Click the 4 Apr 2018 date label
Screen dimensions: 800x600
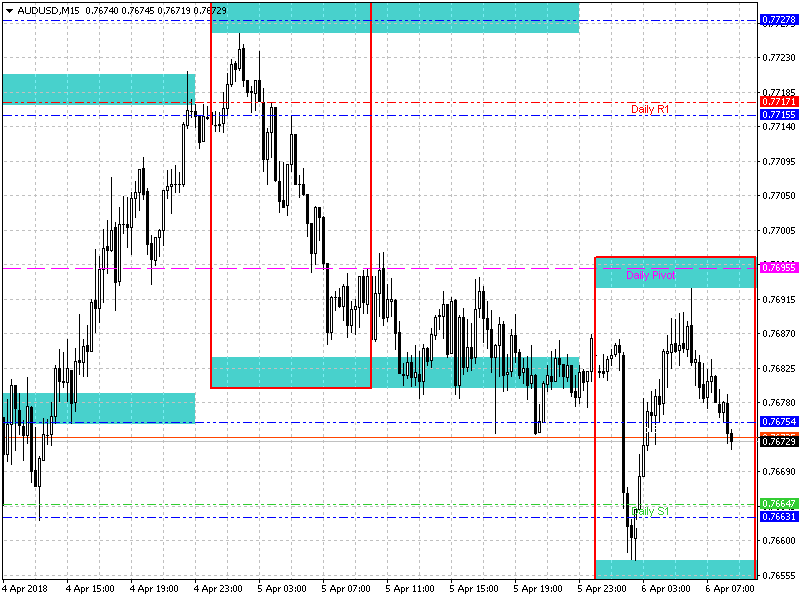click(24, 590)
